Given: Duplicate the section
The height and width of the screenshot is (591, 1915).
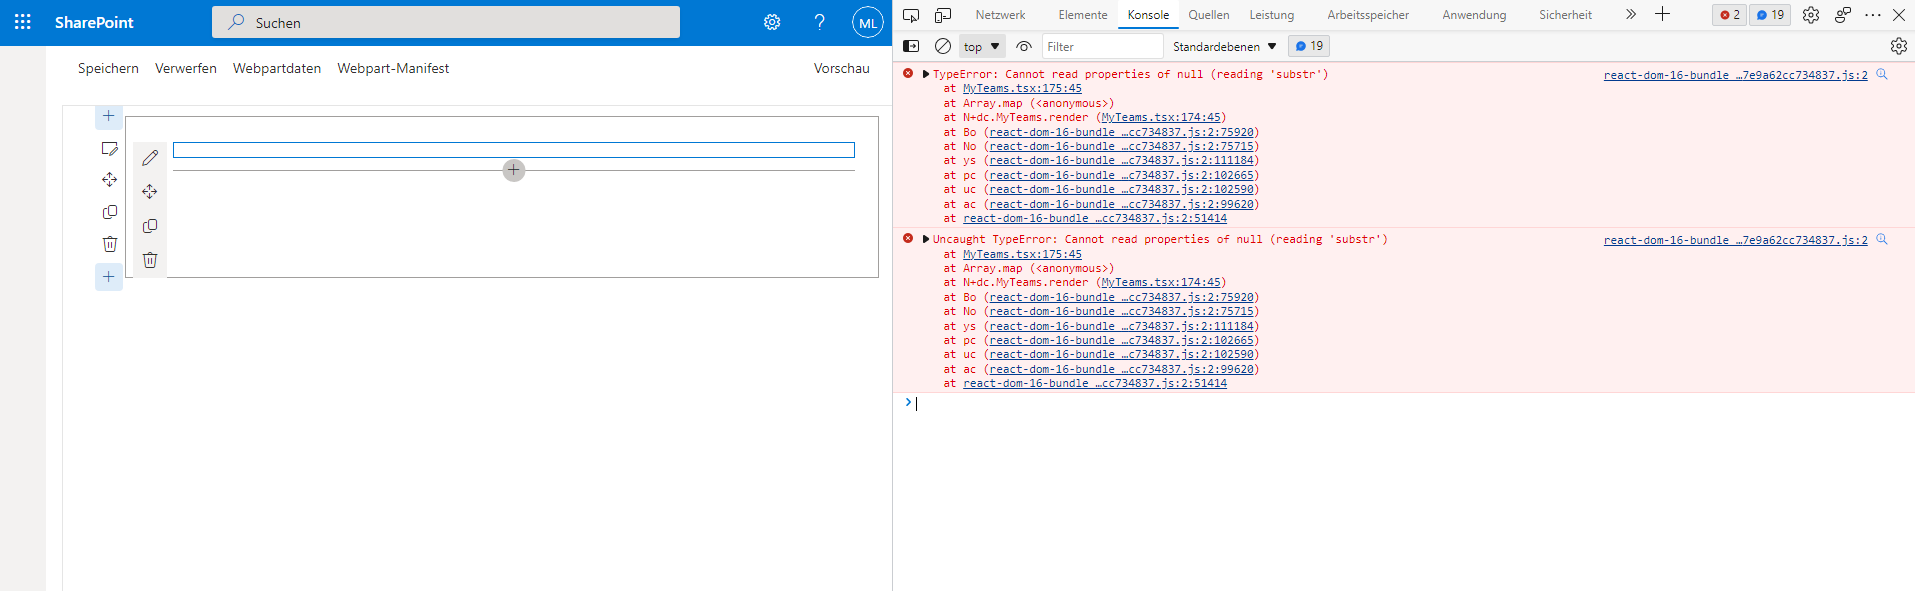Looking at the screenshot, I should pos(110,212).
